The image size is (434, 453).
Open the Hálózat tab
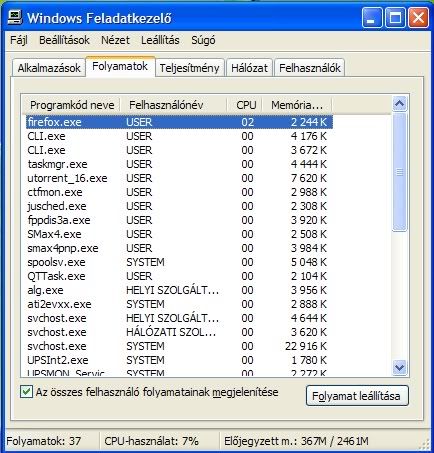click(249, 68)
